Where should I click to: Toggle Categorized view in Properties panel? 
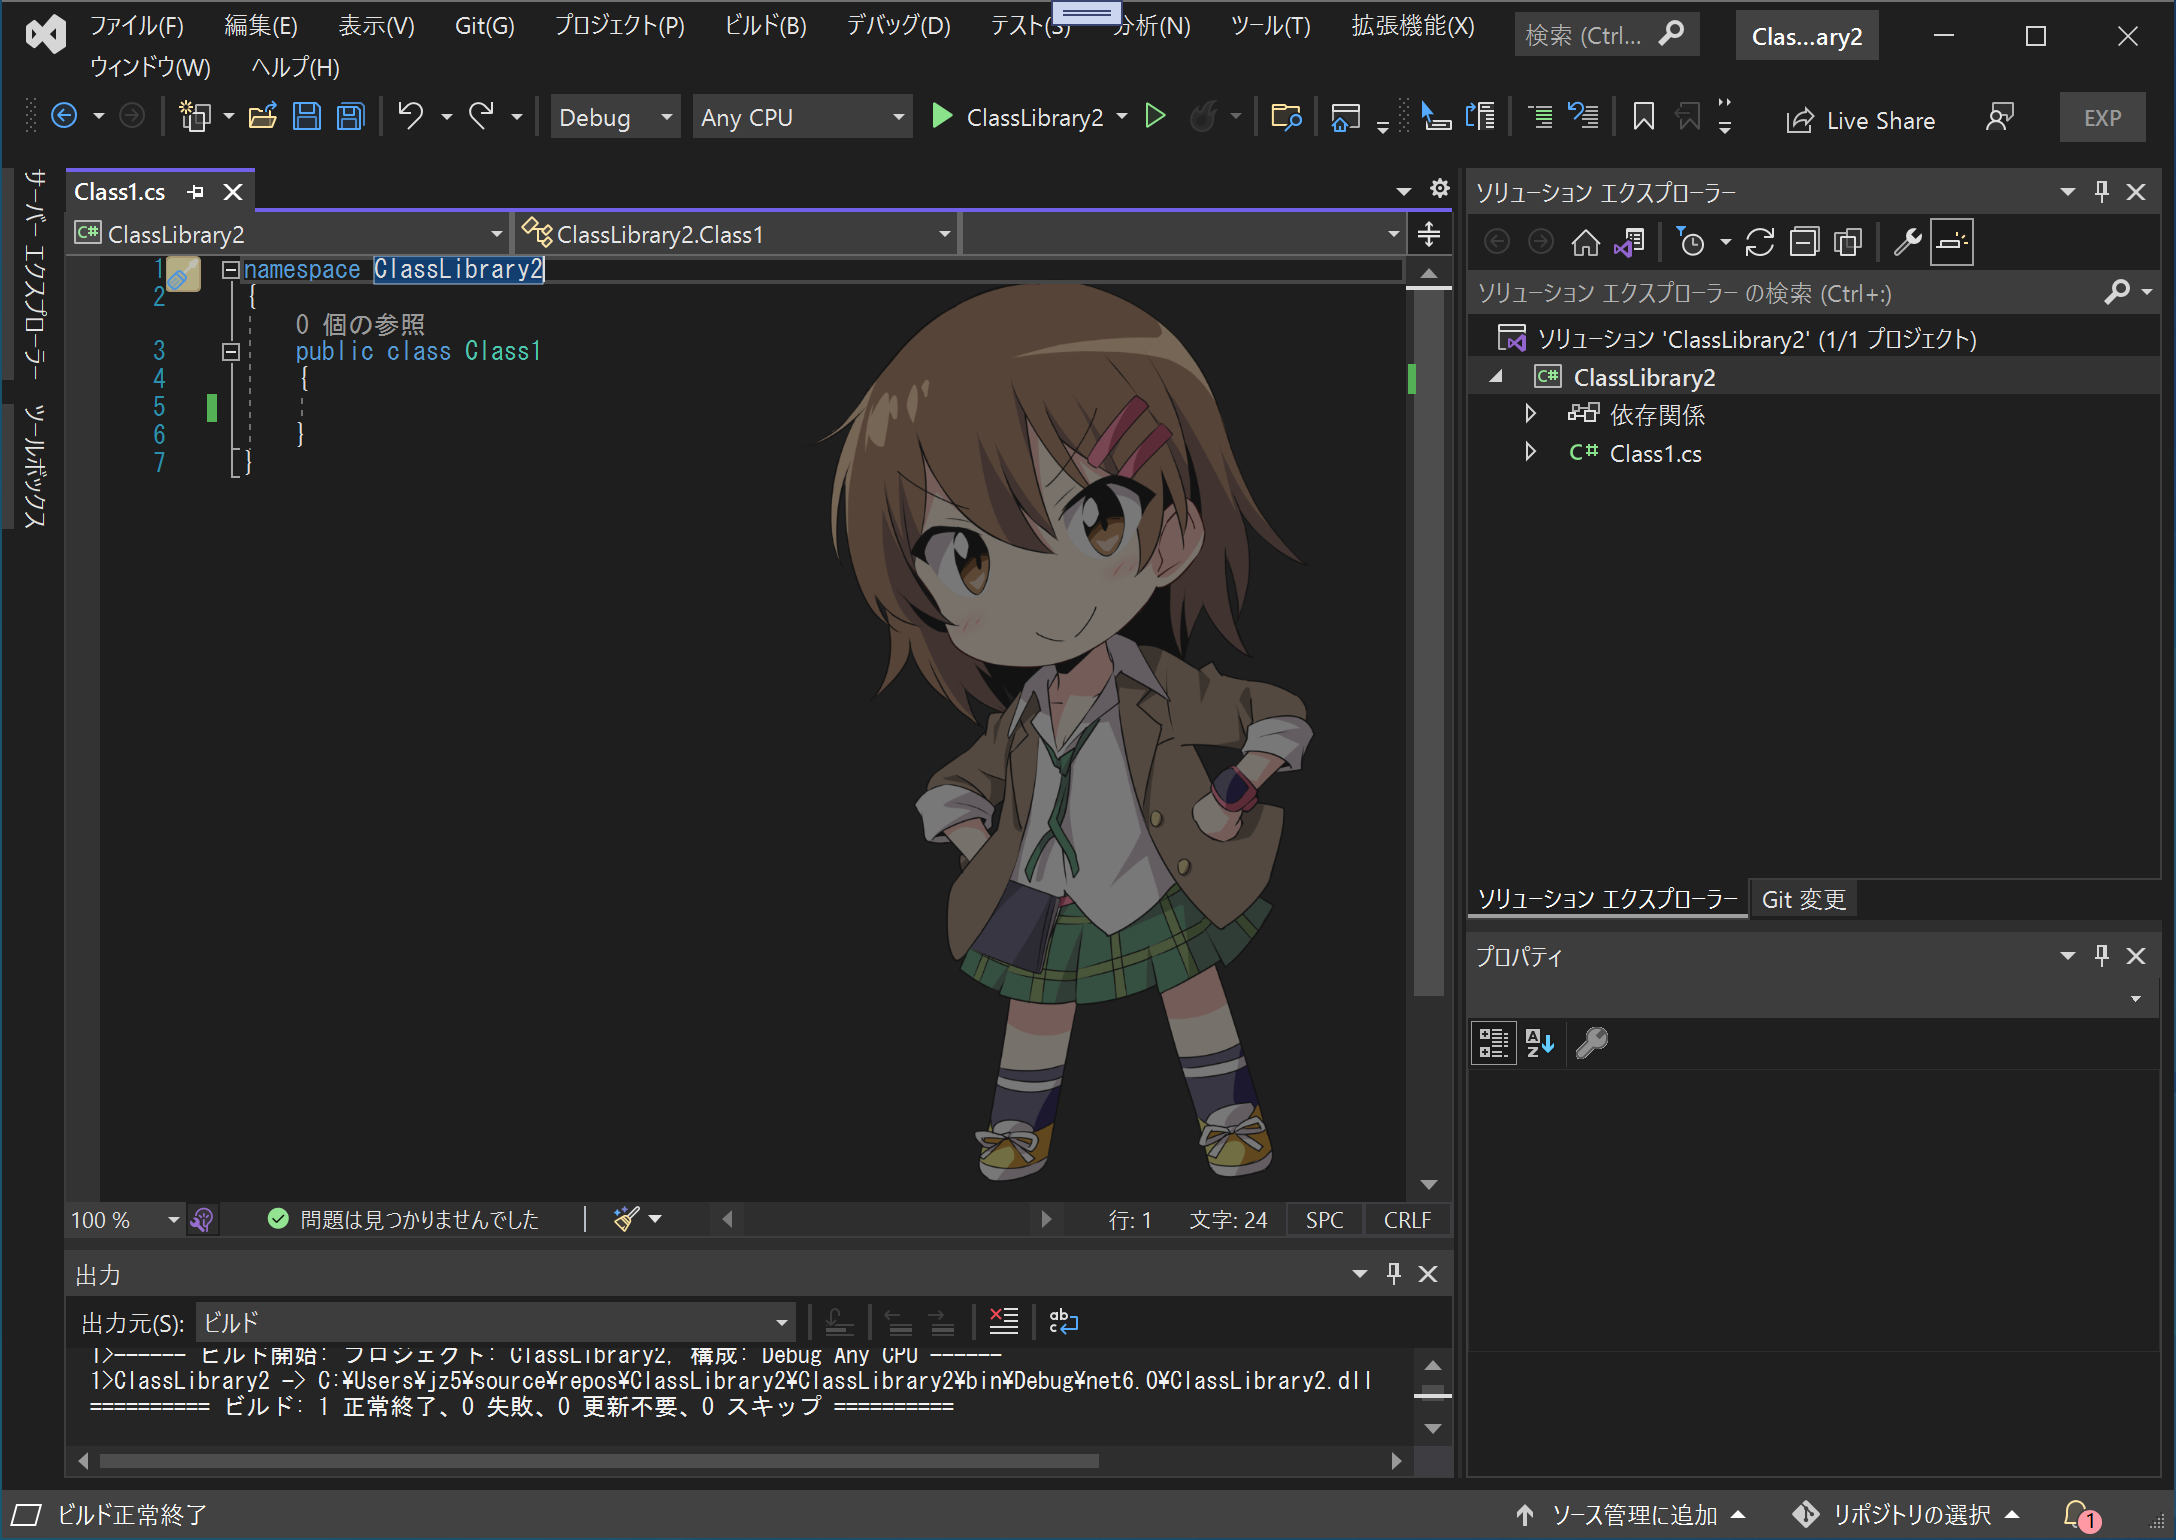coord(1493,1043)
